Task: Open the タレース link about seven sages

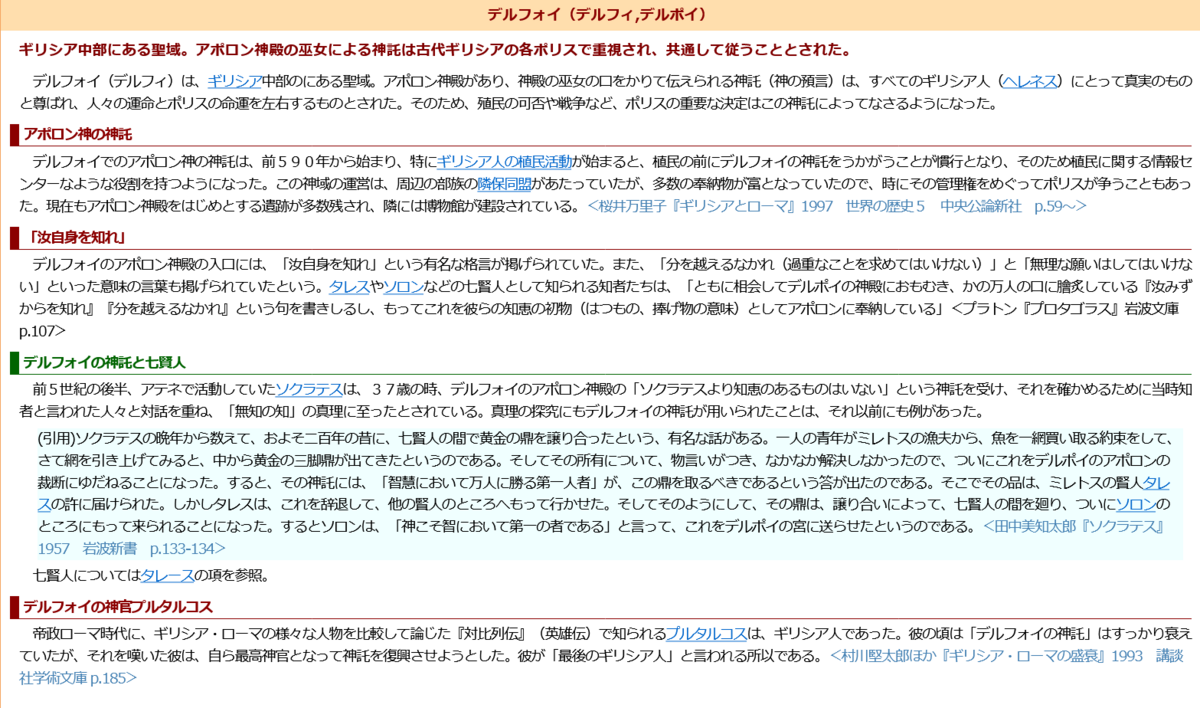Action: (166, 575)
